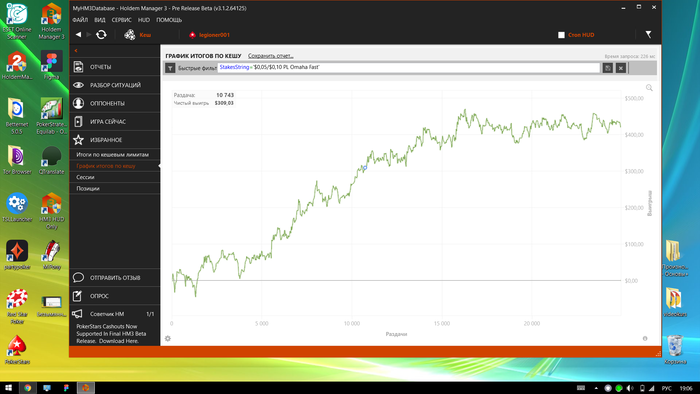Save the quick filter with disk icon

point(608,68)
